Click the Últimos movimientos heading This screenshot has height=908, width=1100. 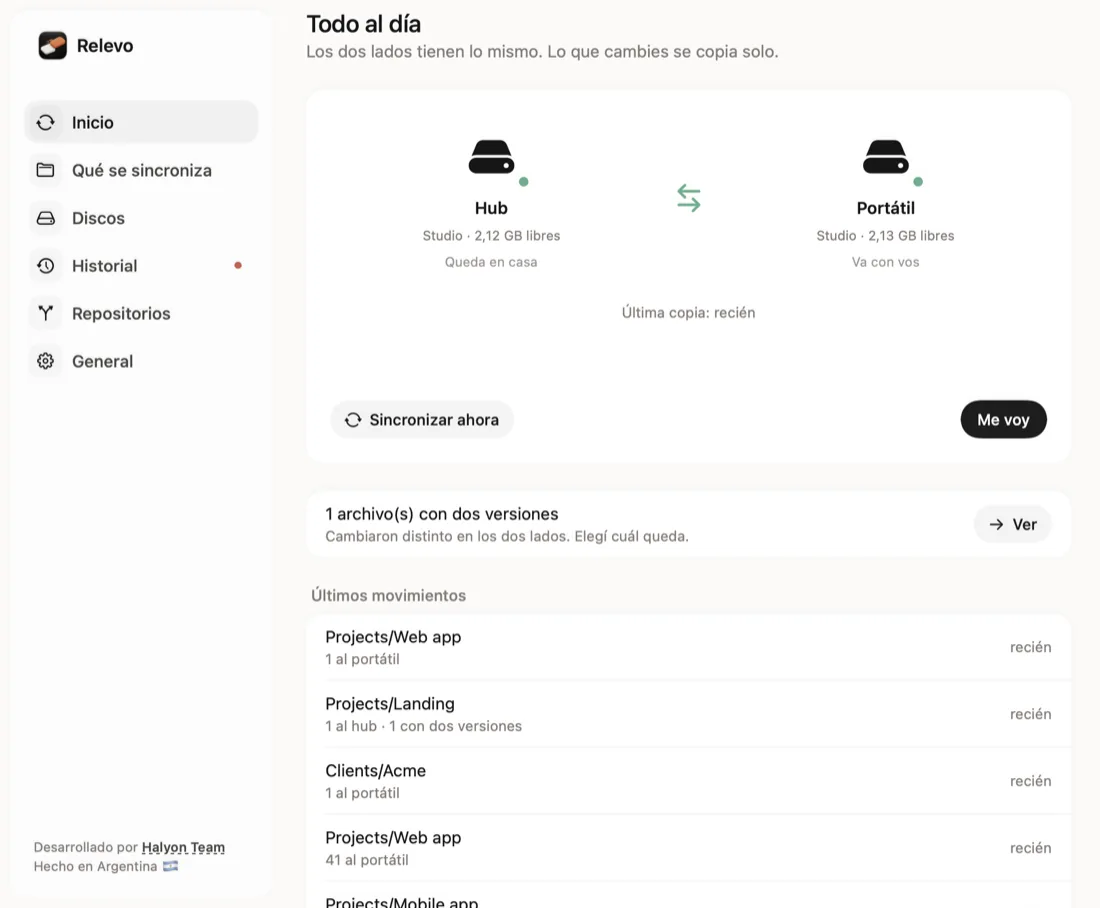tap(389, 595)
